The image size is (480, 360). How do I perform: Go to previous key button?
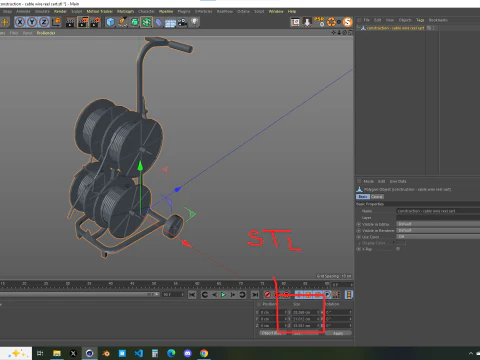[x=205, y=295]
